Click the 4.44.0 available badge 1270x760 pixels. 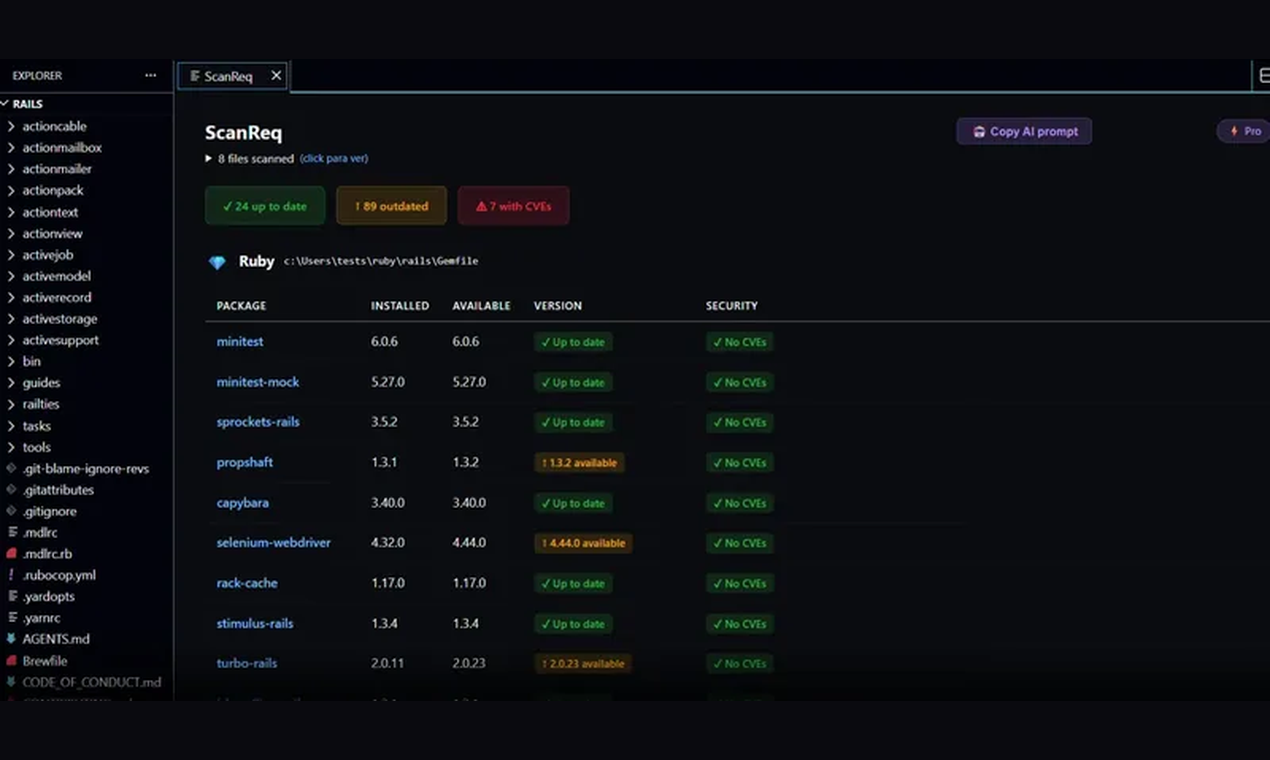pyautogui.click(x=583, y=543)
